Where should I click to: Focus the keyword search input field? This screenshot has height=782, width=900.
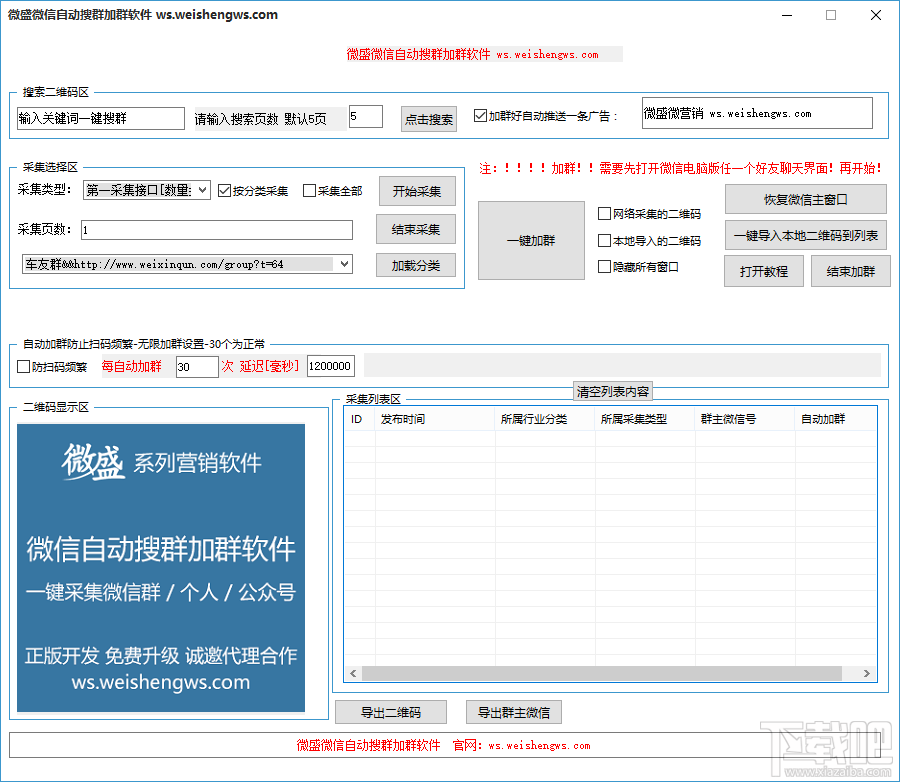[x=100, y=118]
